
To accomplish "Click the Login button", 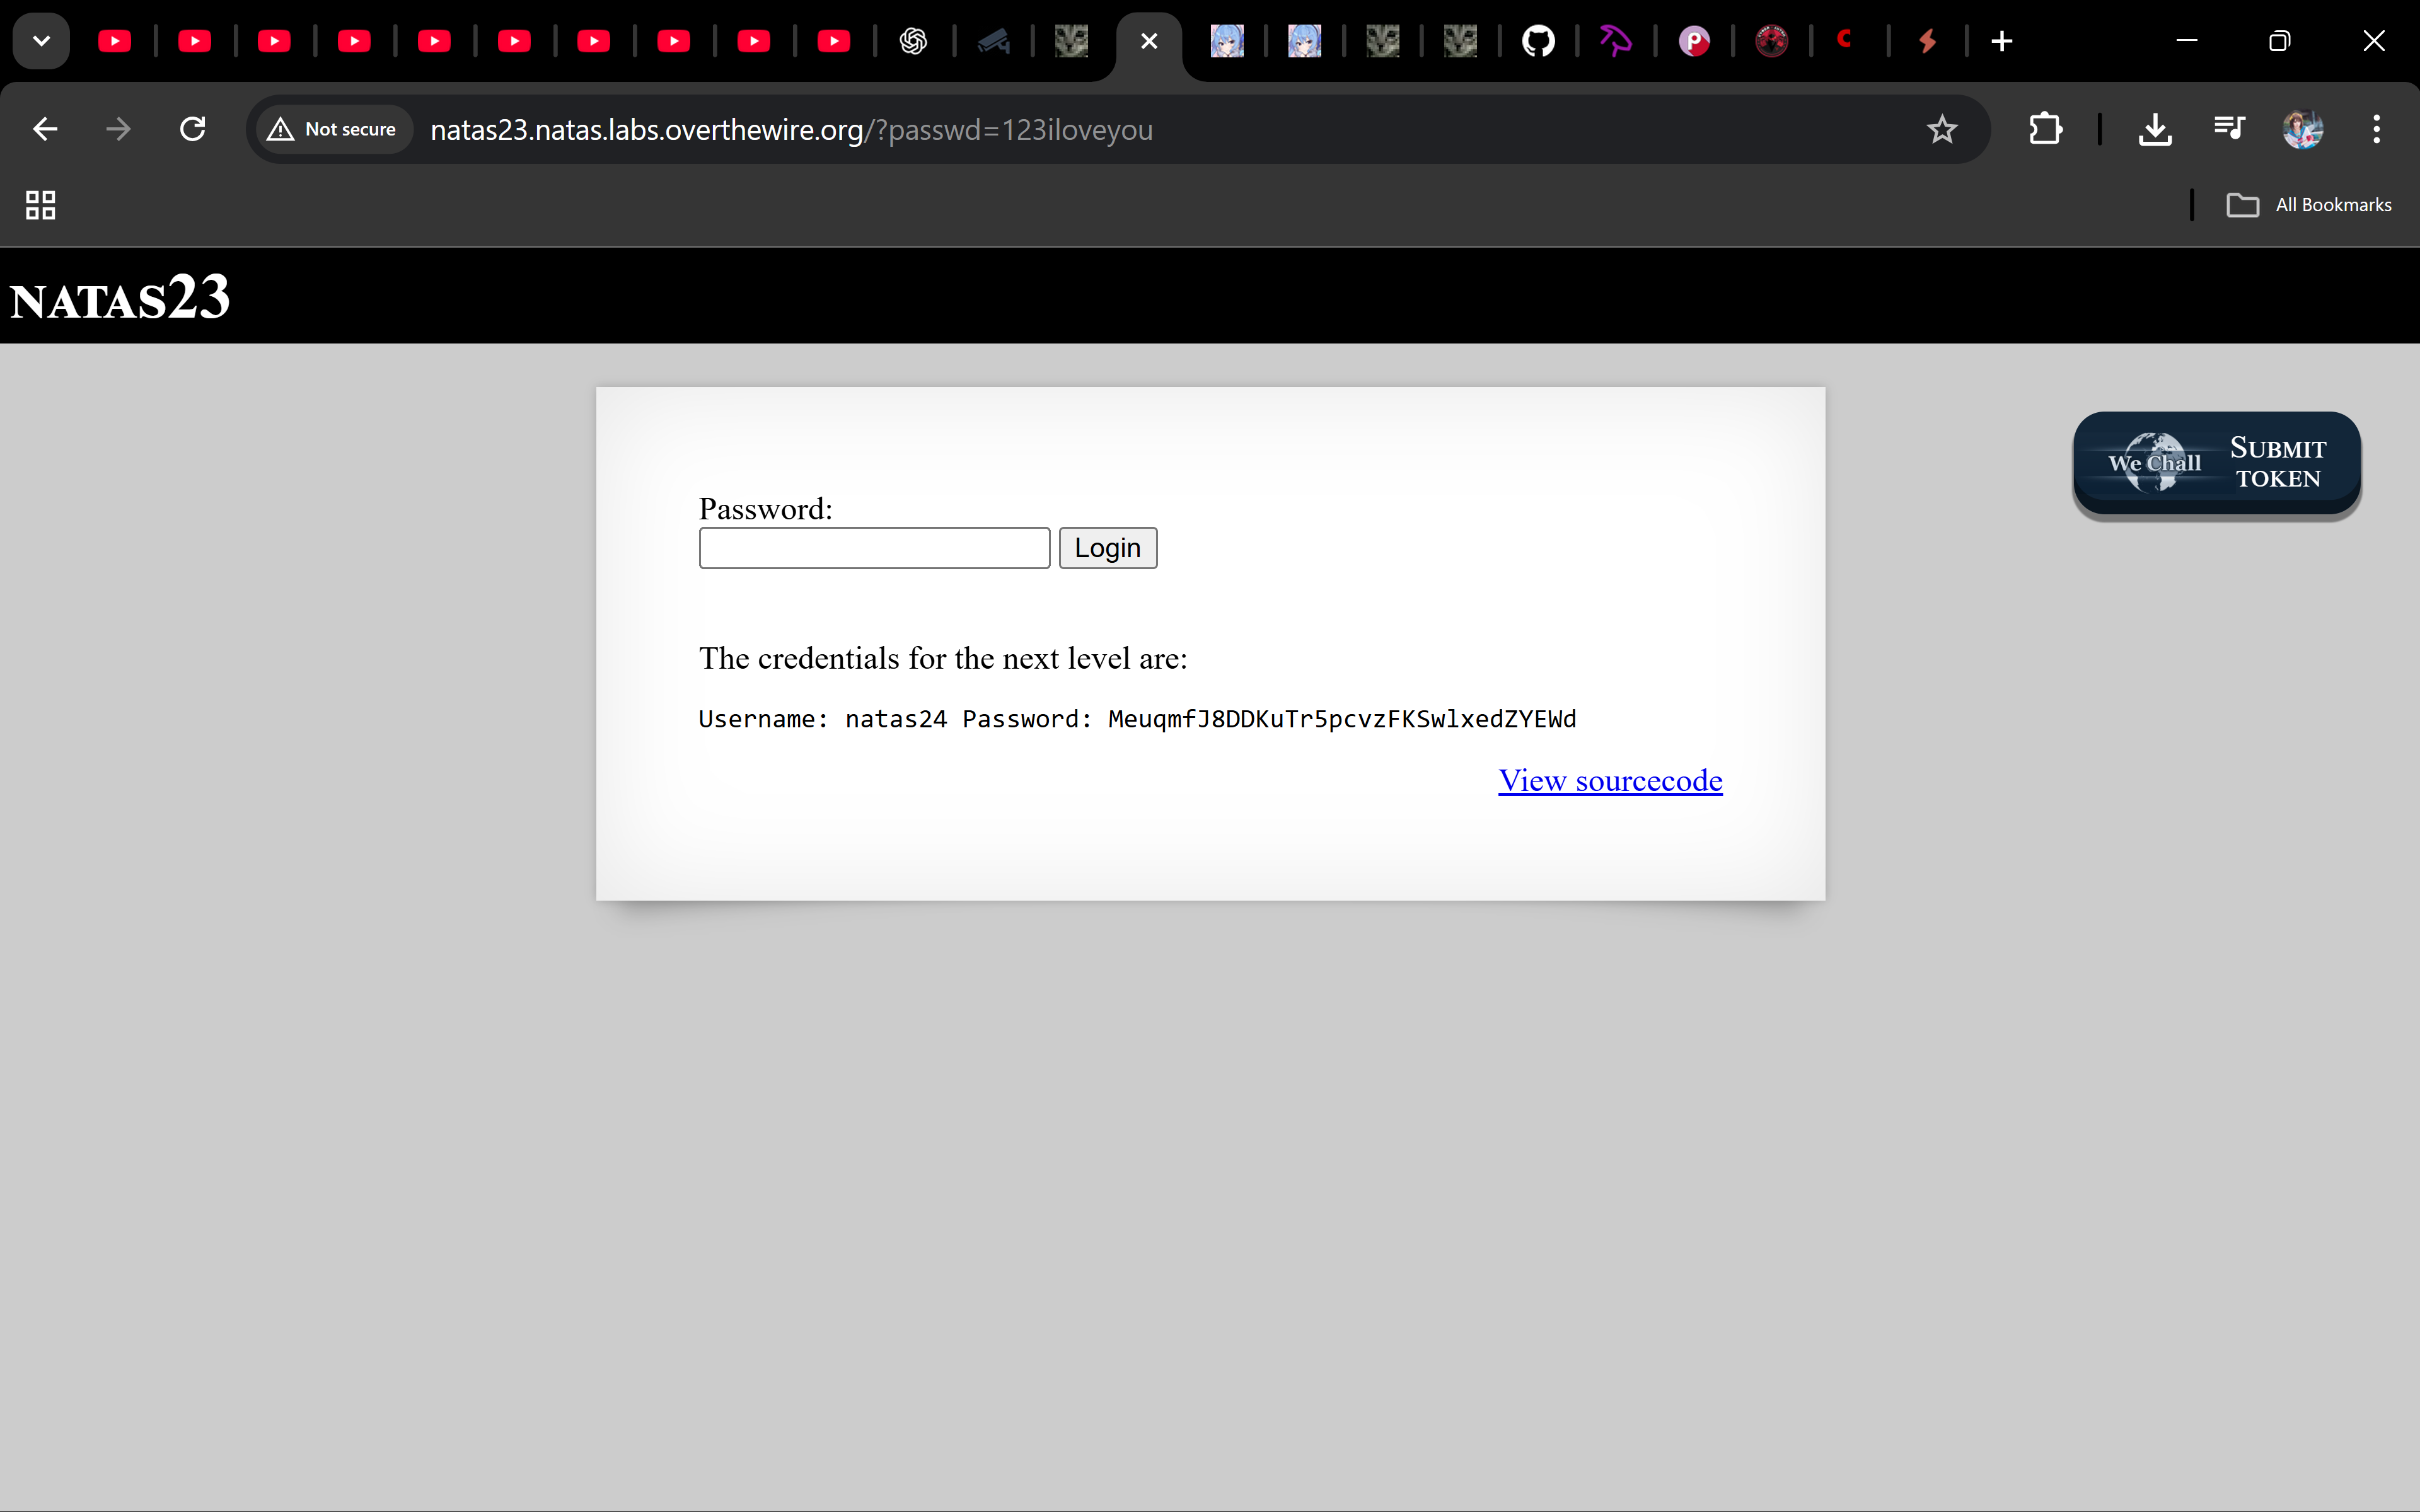I will tap(1107, 548).
